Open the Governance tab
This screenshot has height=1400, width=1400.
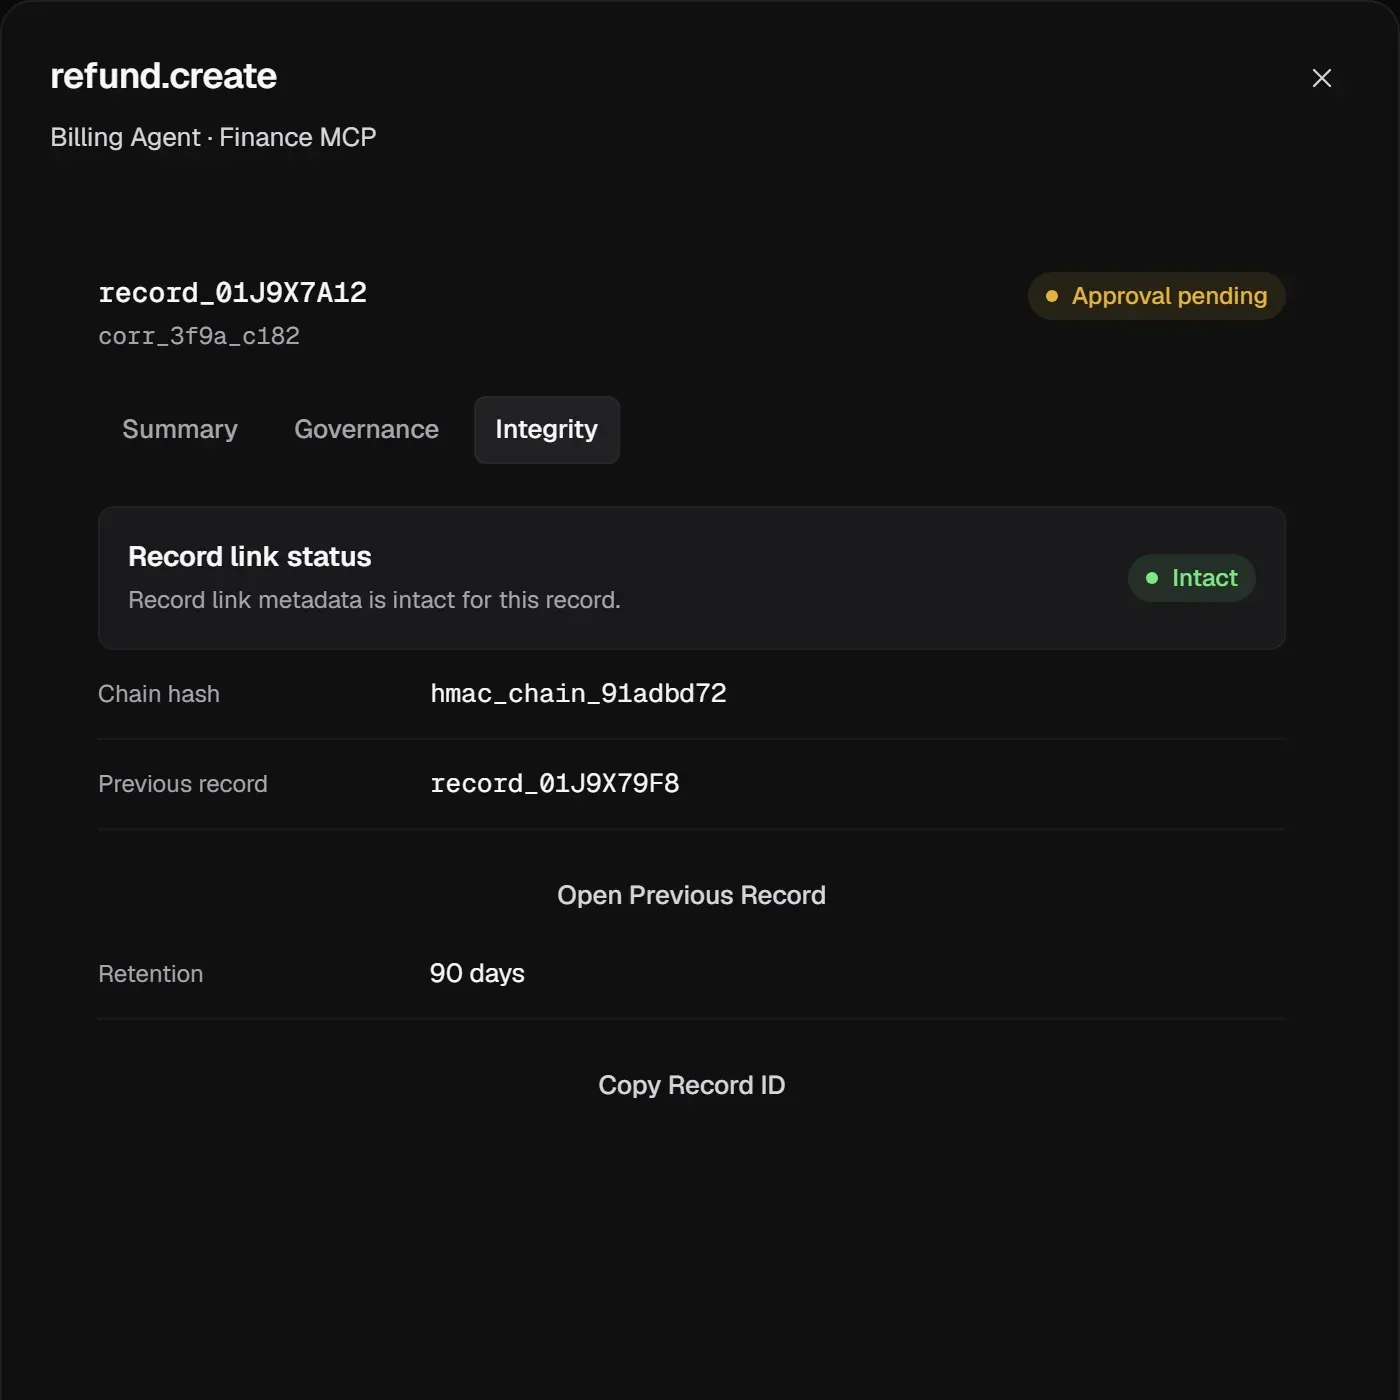tap(366, 429)
